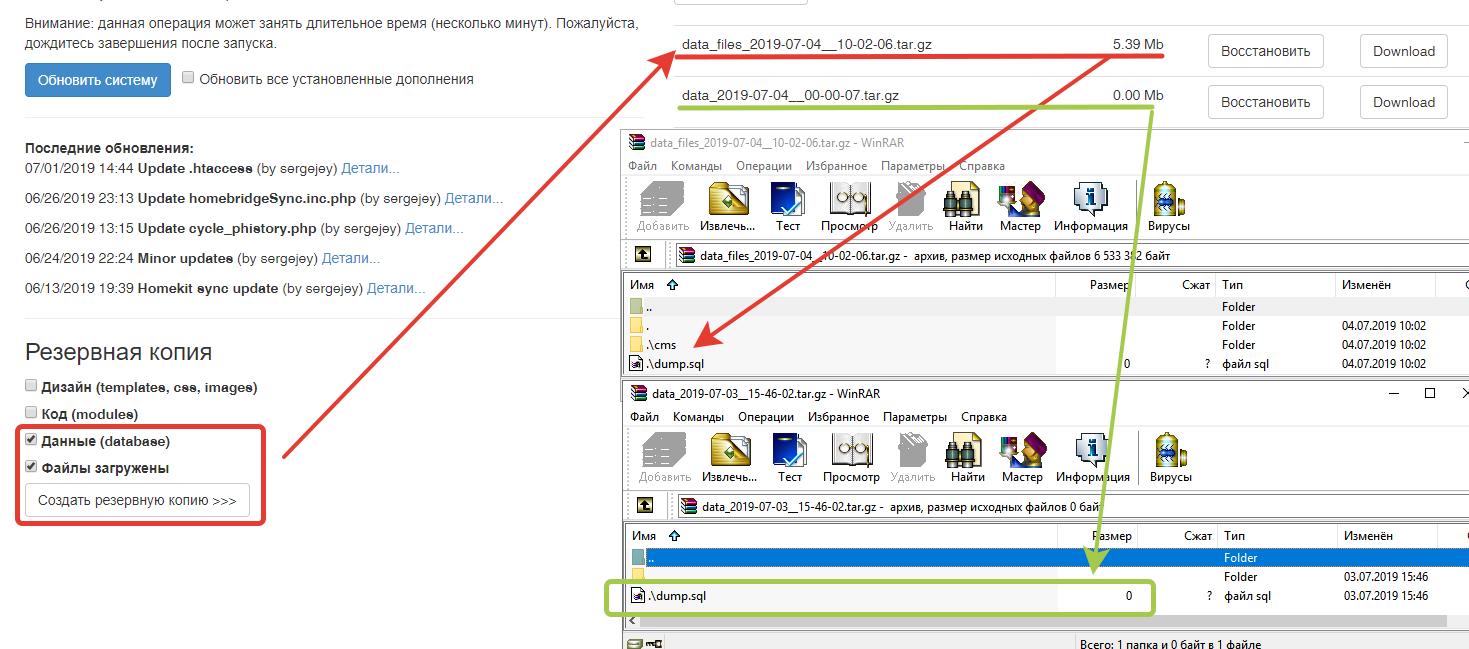This screenshot has width=1469, height=649.
Task: Open Мастер wizard in data_files WinRAR window
Action: coord(1020,207)
